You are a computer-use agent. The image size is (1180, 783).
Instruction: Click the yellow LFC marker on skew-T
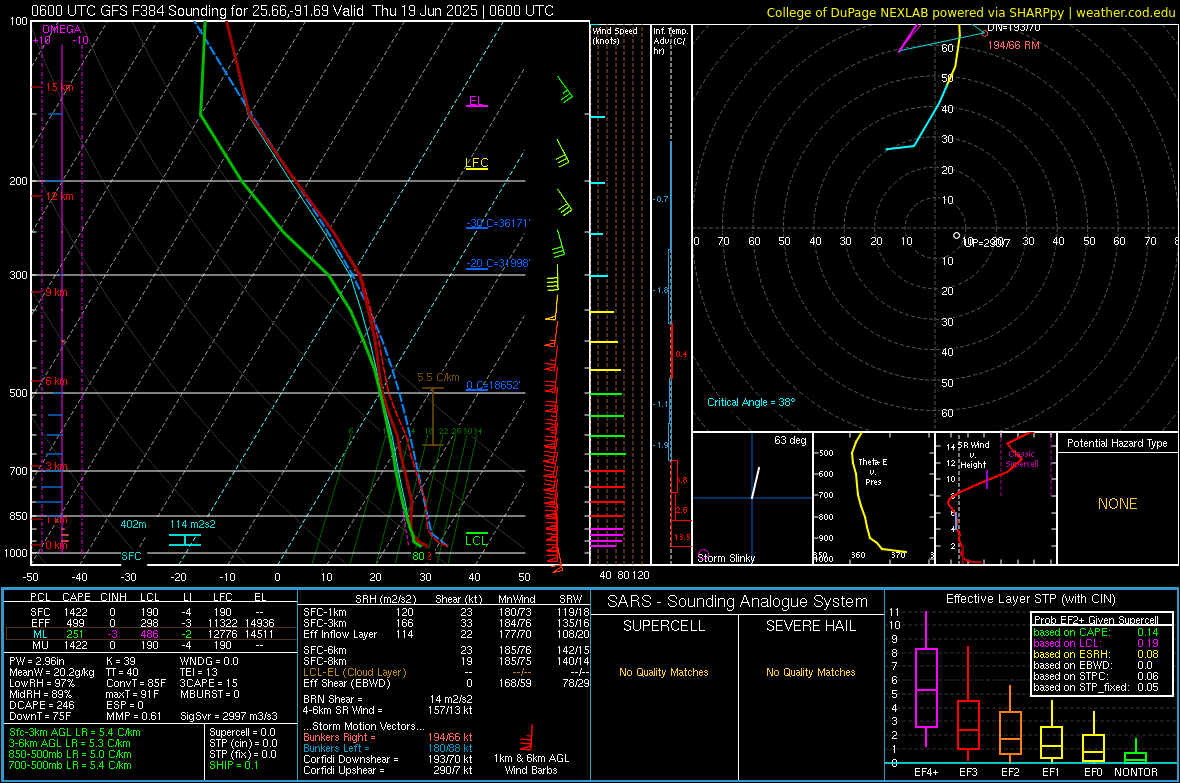pyautogui.click(x=476, y=163)
